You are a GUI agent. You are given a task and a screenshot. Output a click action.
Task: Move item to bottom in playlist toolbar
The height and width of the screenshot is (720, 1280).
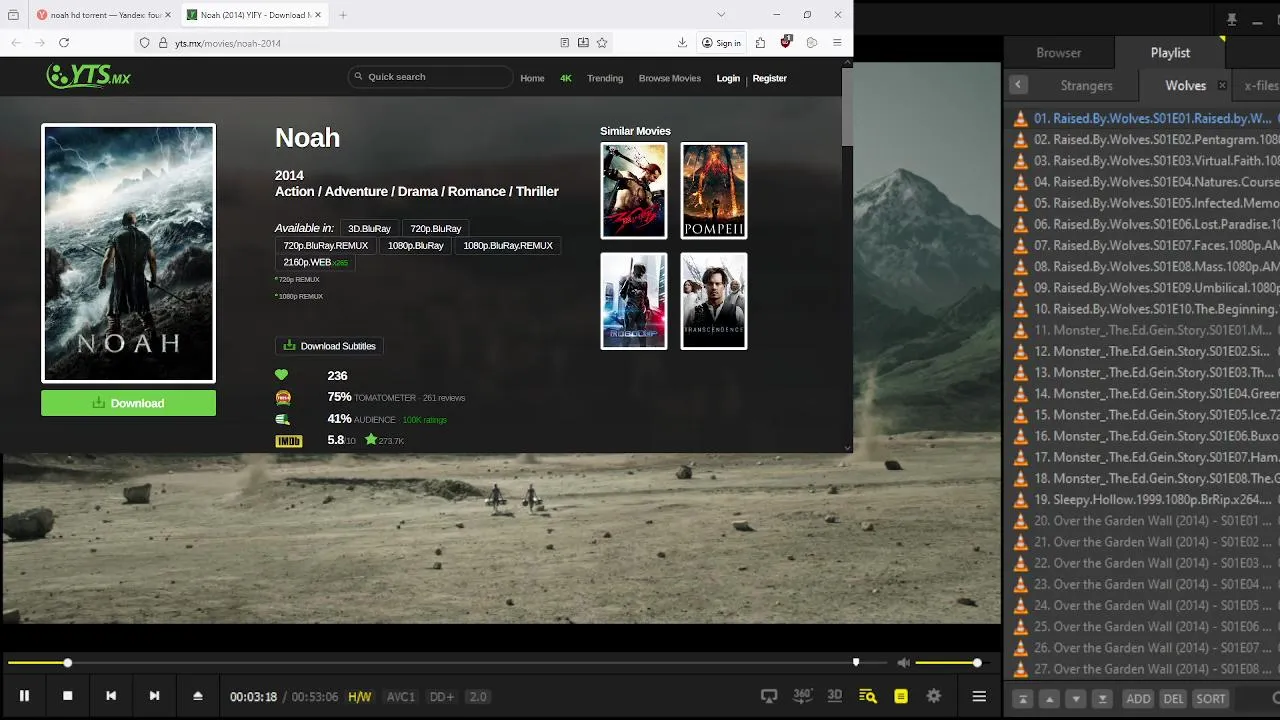[1103, 698]
